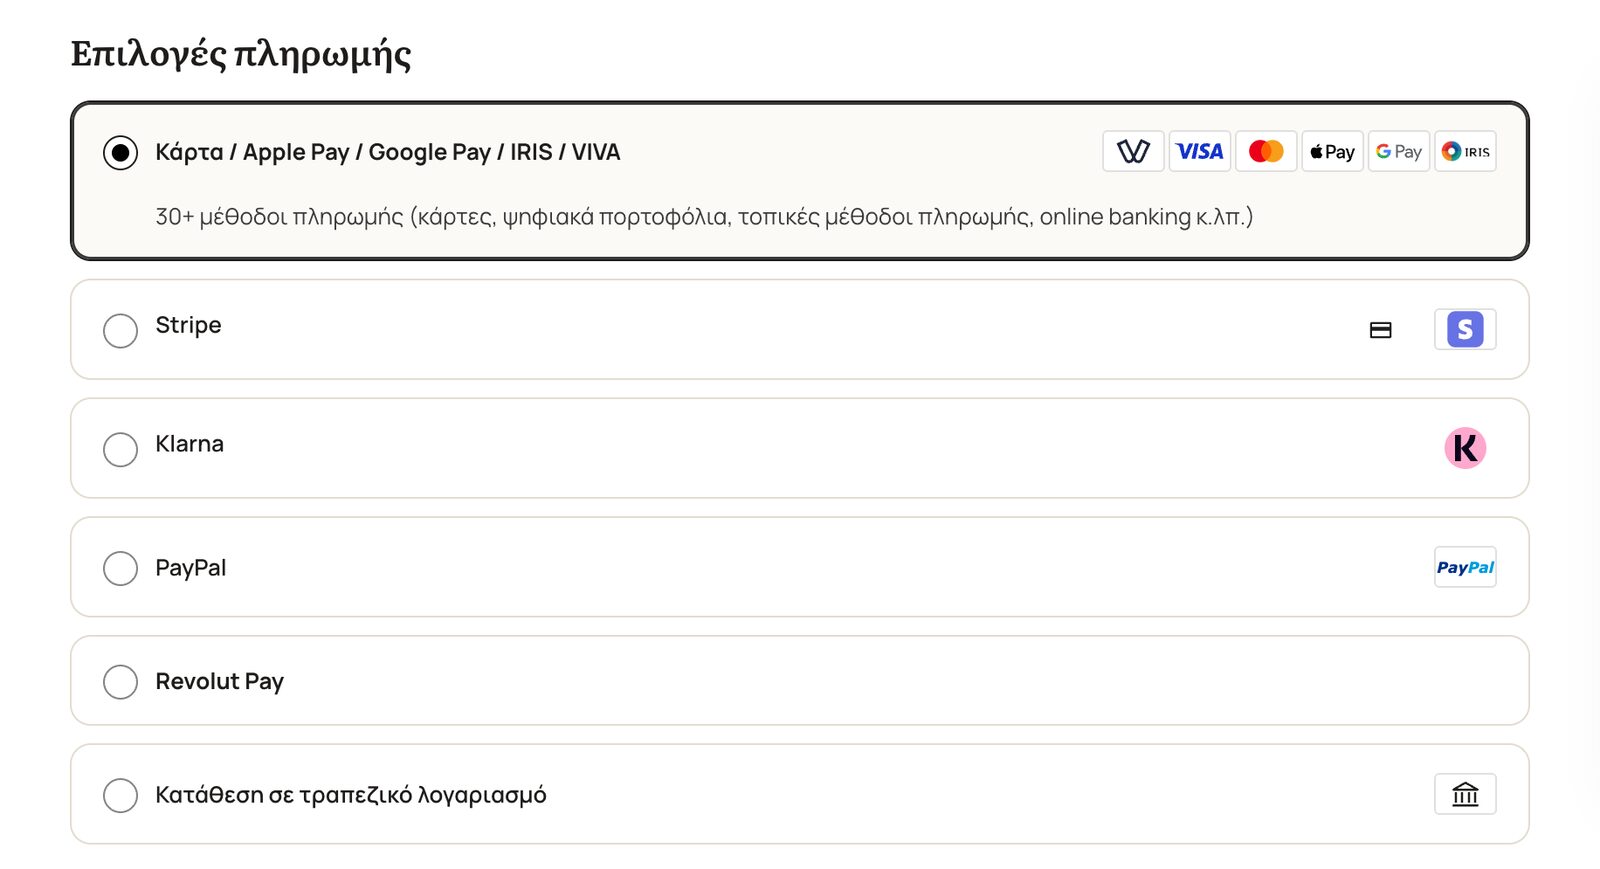Screen dimensions: 1600x869
Task: Click the Klarna label text
Action: coord(189,444)
